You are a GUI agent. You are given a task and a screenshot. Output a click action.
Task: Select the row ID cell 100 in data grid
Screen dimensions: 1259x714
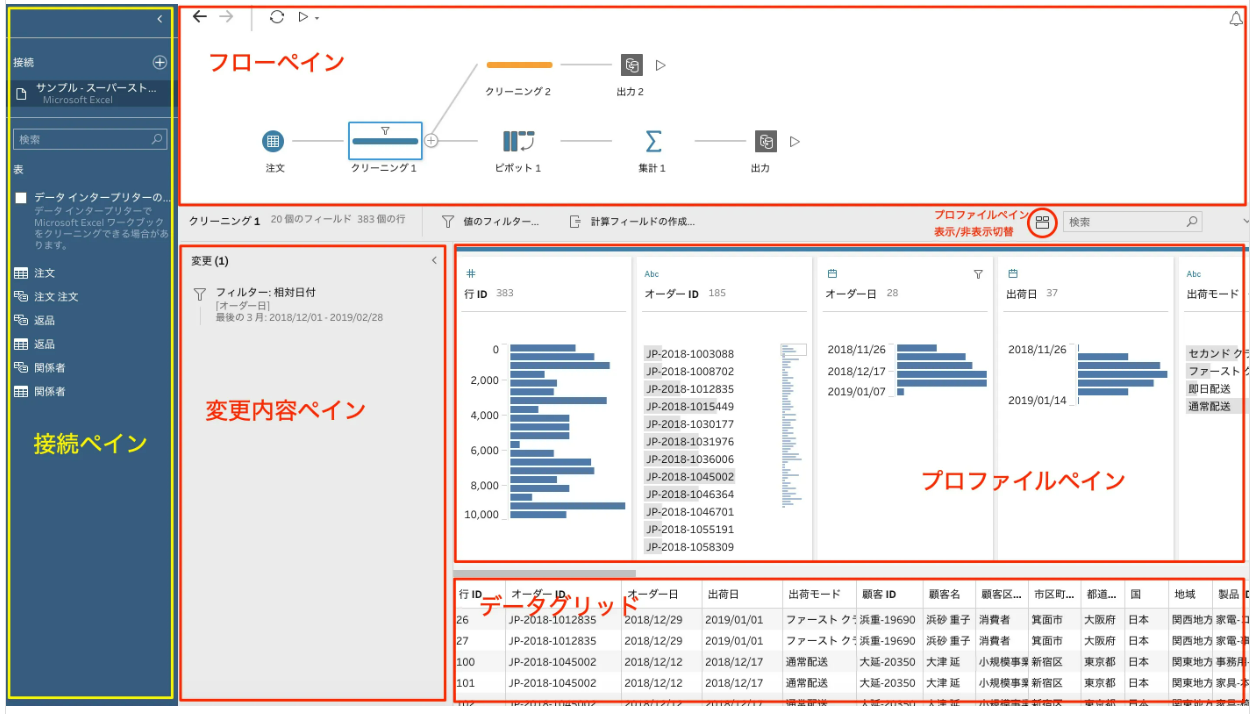(464, 662)
